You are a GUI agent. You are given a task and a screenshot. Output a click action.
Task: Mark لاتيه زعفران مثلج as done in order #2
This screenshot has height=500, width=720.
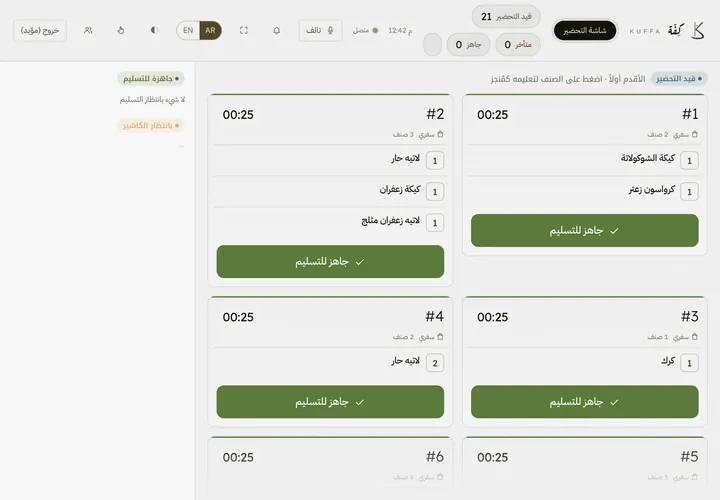coord(329,223)
